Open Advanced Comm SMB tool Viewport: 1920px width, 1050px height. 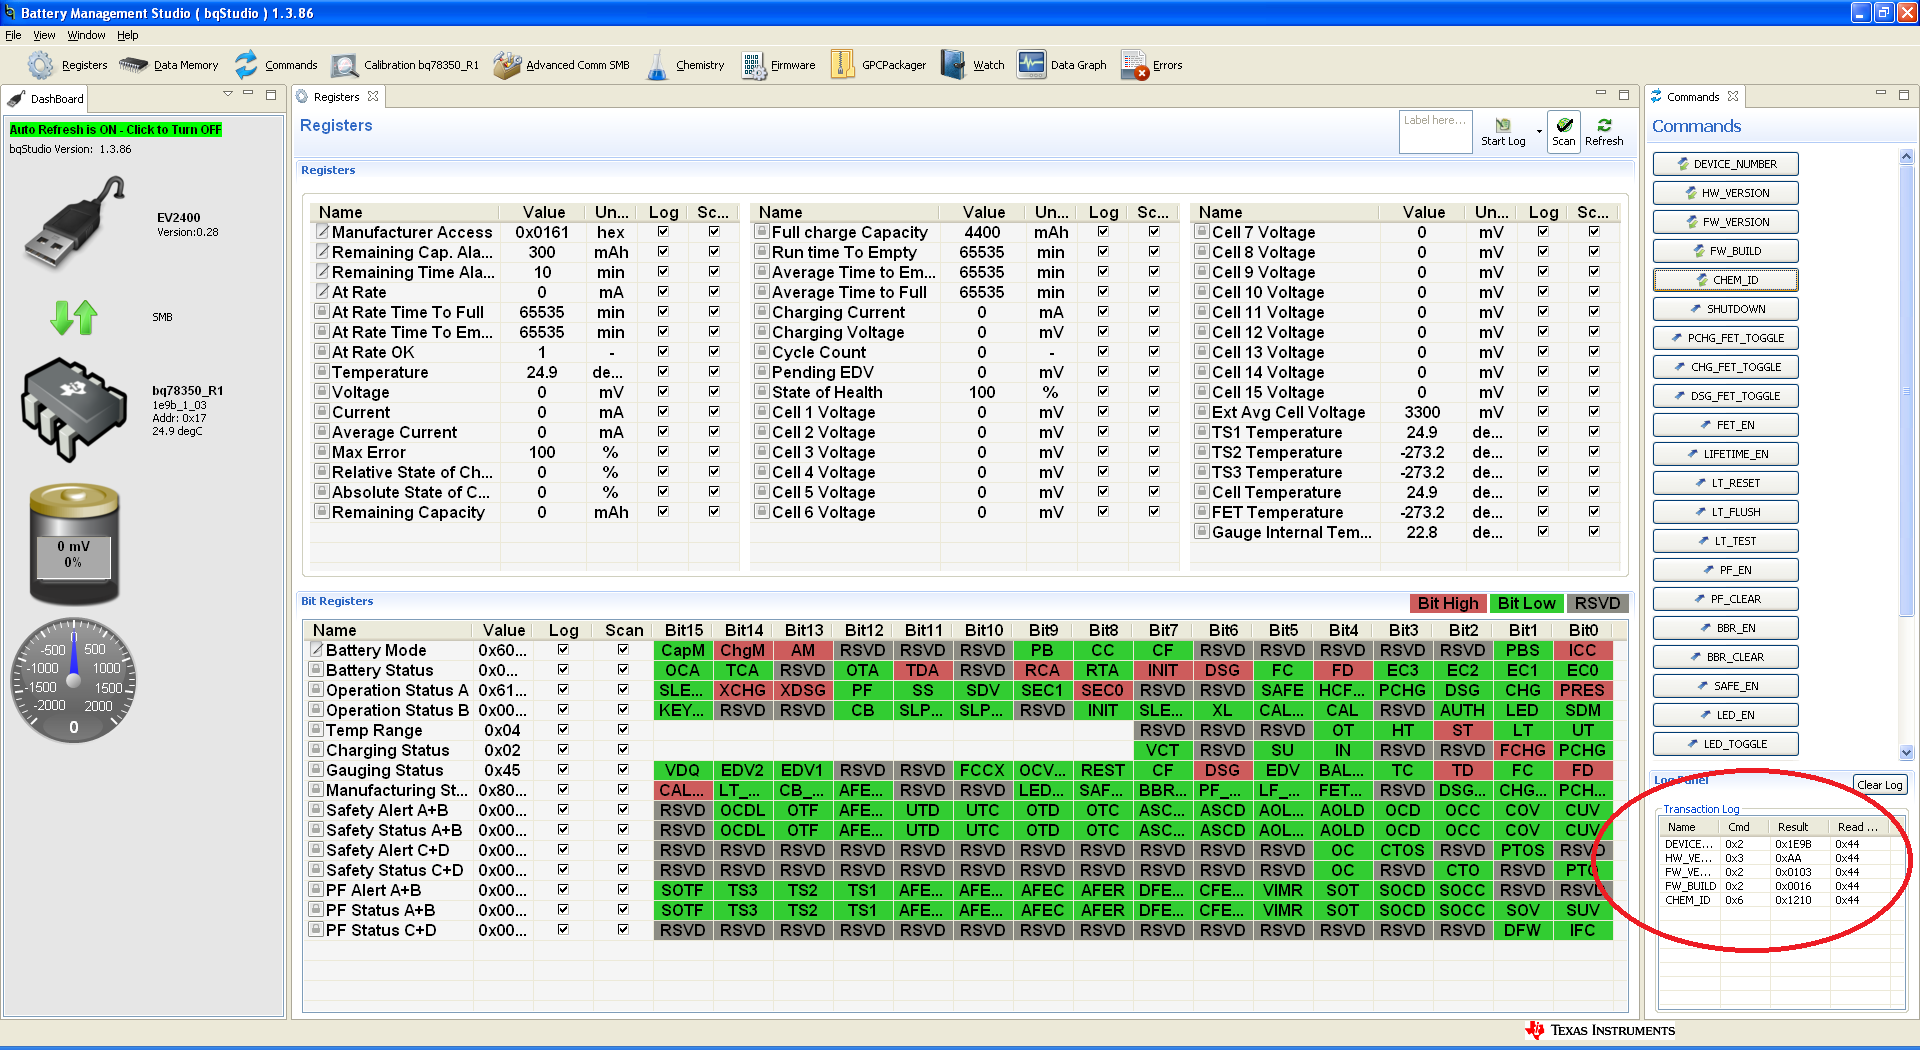coord(562,65)
